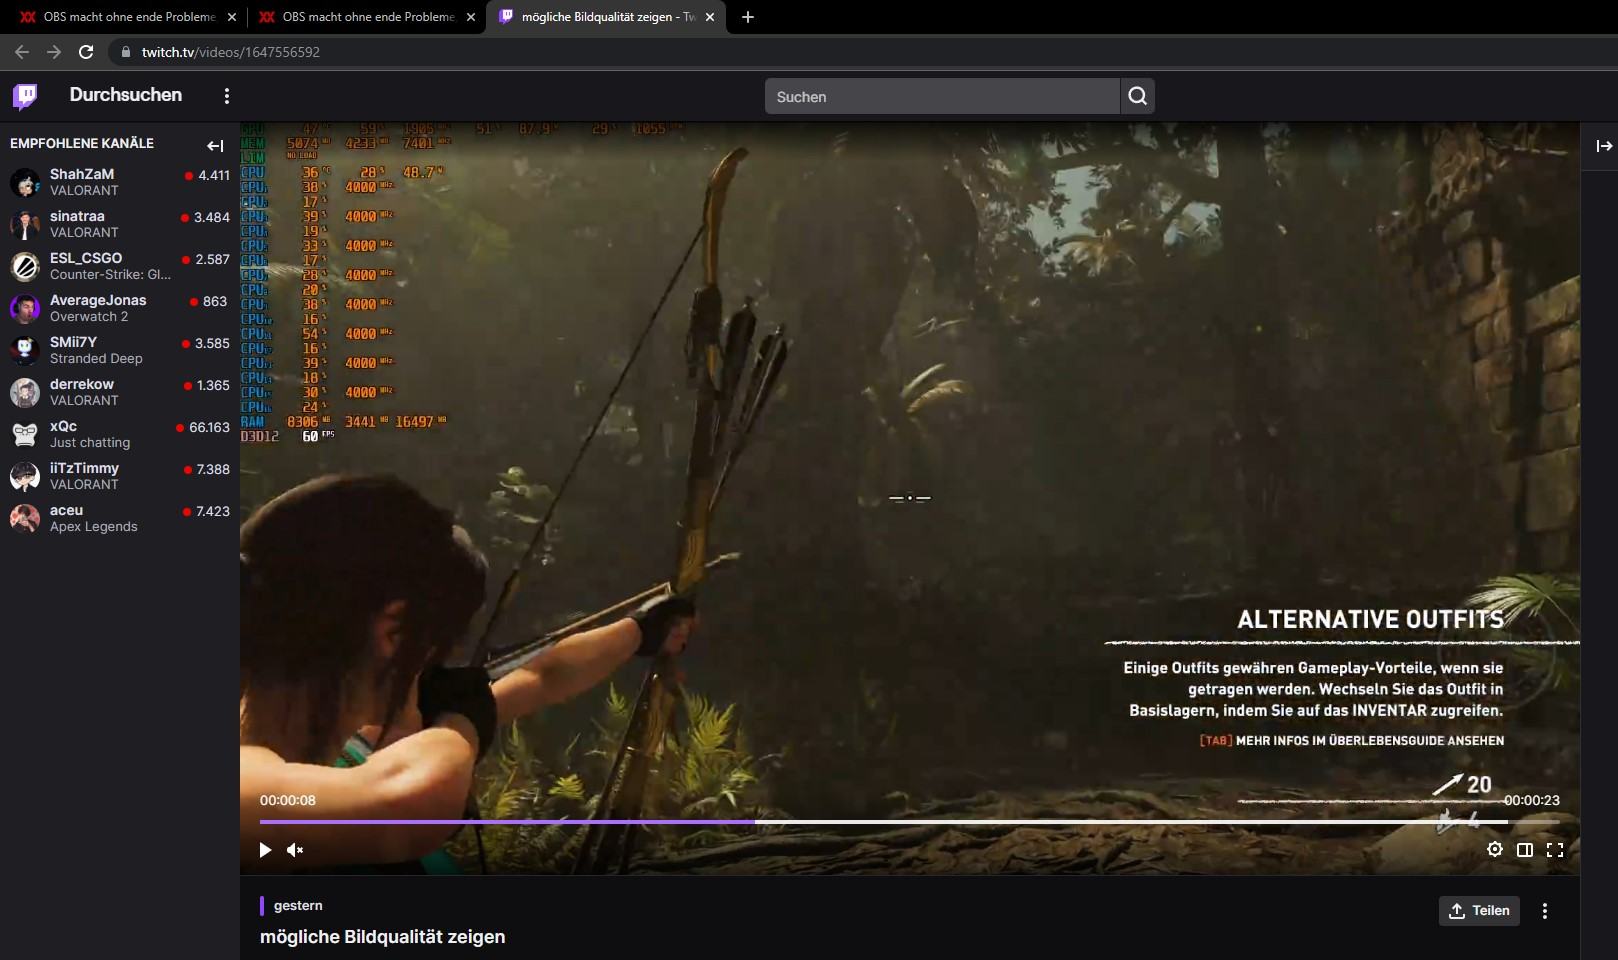Open a new browser tab
This screenshot has height=960, width=1618.
point(748,17)
